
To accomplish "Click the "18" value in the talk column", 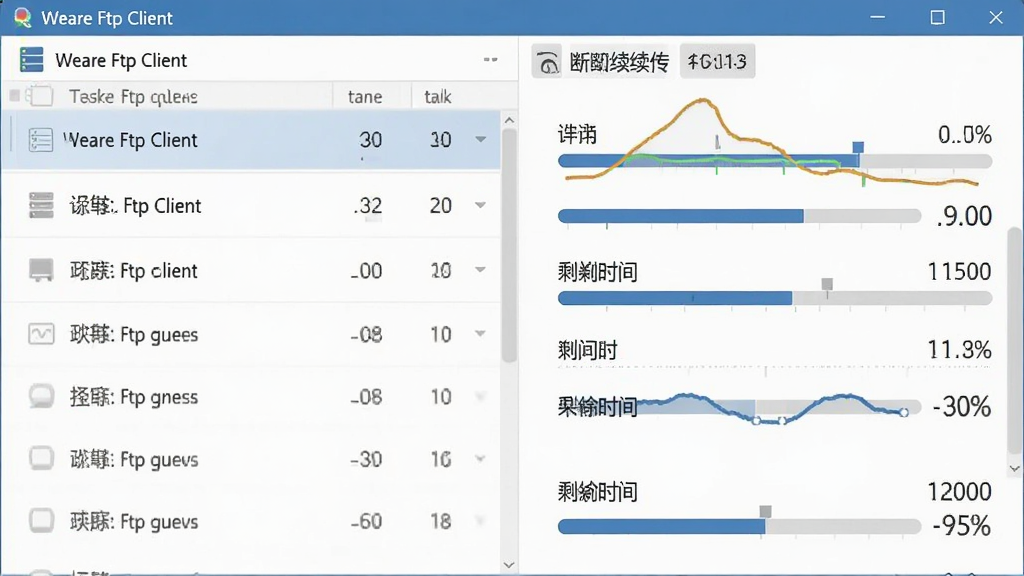I will coord(441,521).
